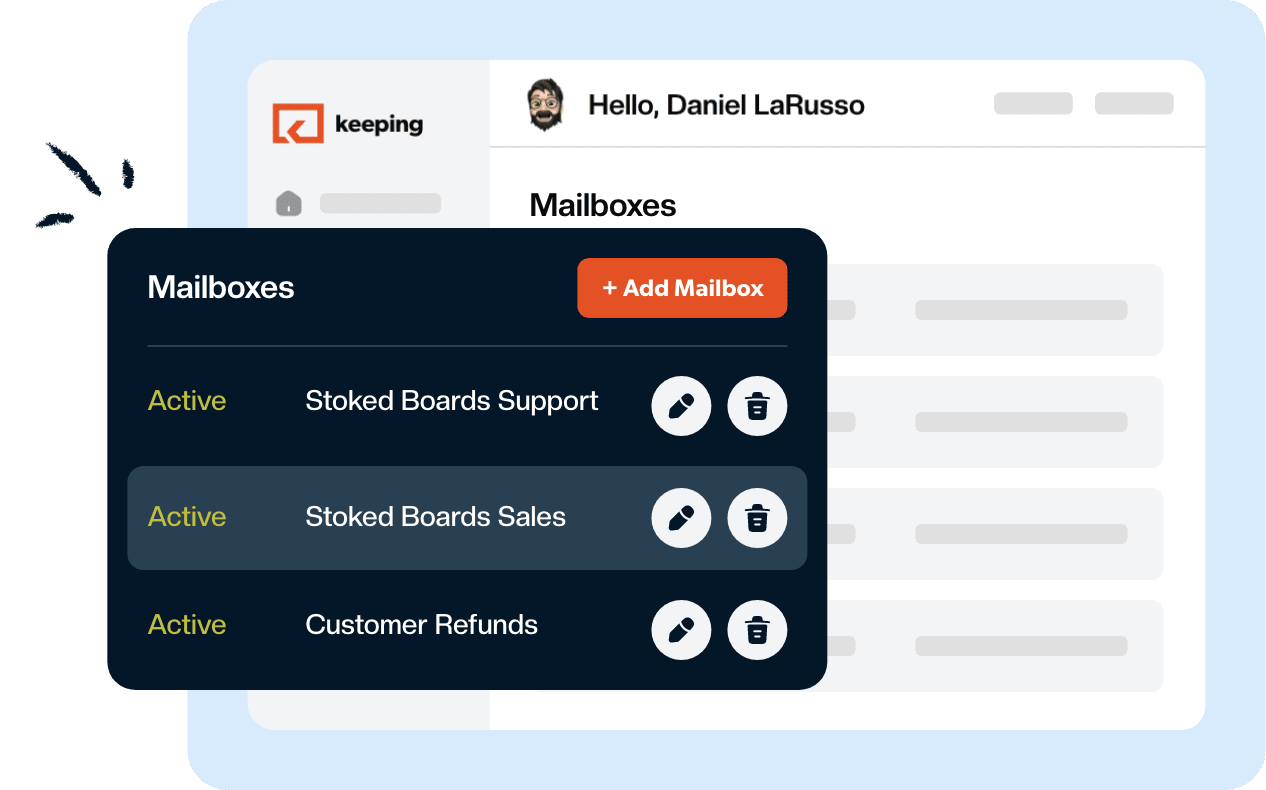The image size is (1266, 790).
Task: Click Active status for Customer Refunds
Action: (x=187, y=625)
